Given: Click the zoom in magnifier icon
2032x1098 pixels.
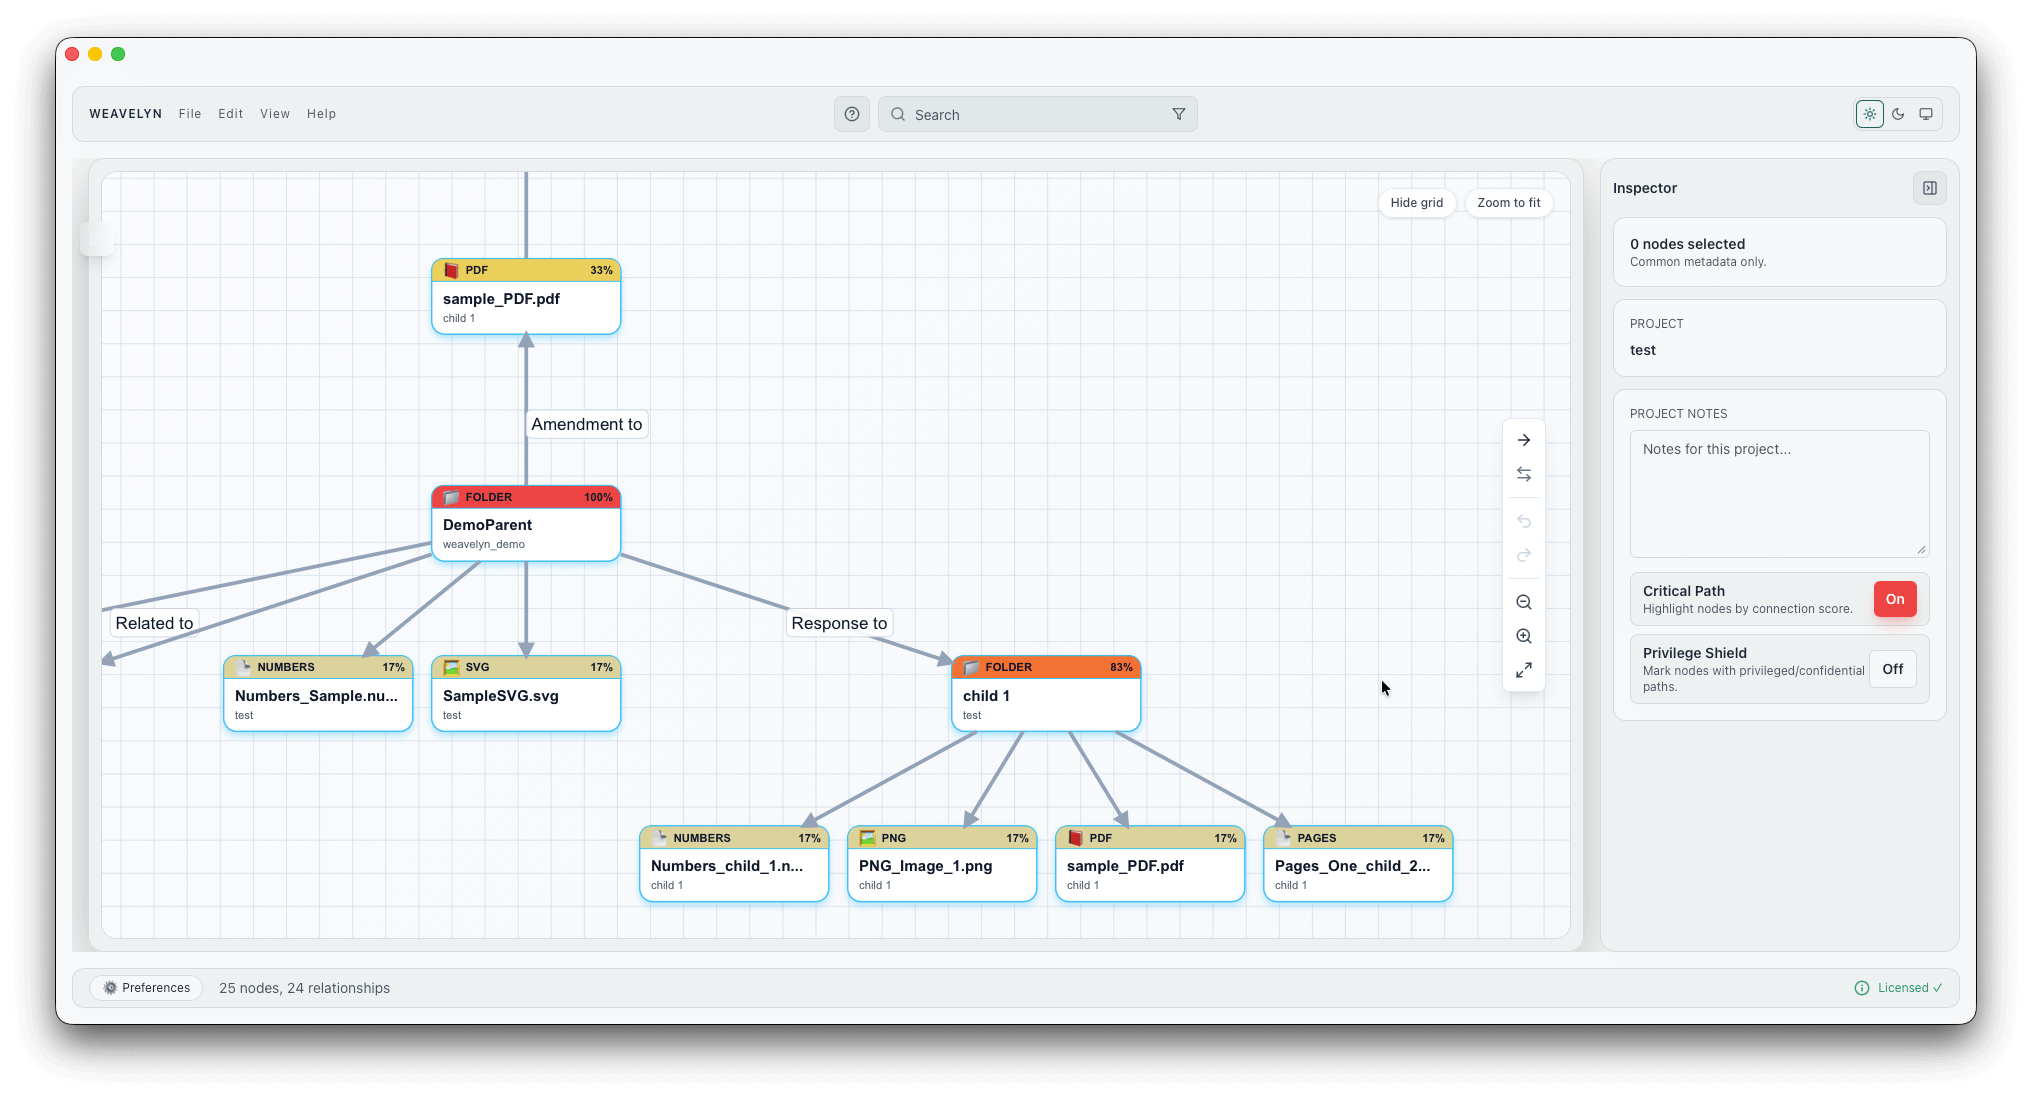Looking at the screenshot, I should click(1523, 636).
